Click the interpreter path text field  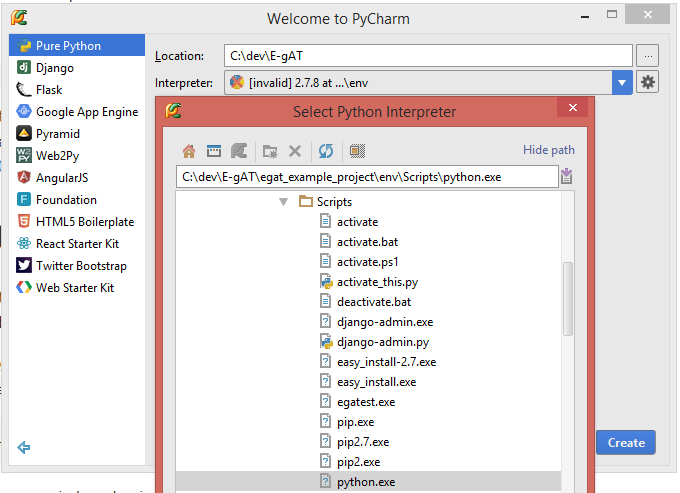[x=367, y=177]
